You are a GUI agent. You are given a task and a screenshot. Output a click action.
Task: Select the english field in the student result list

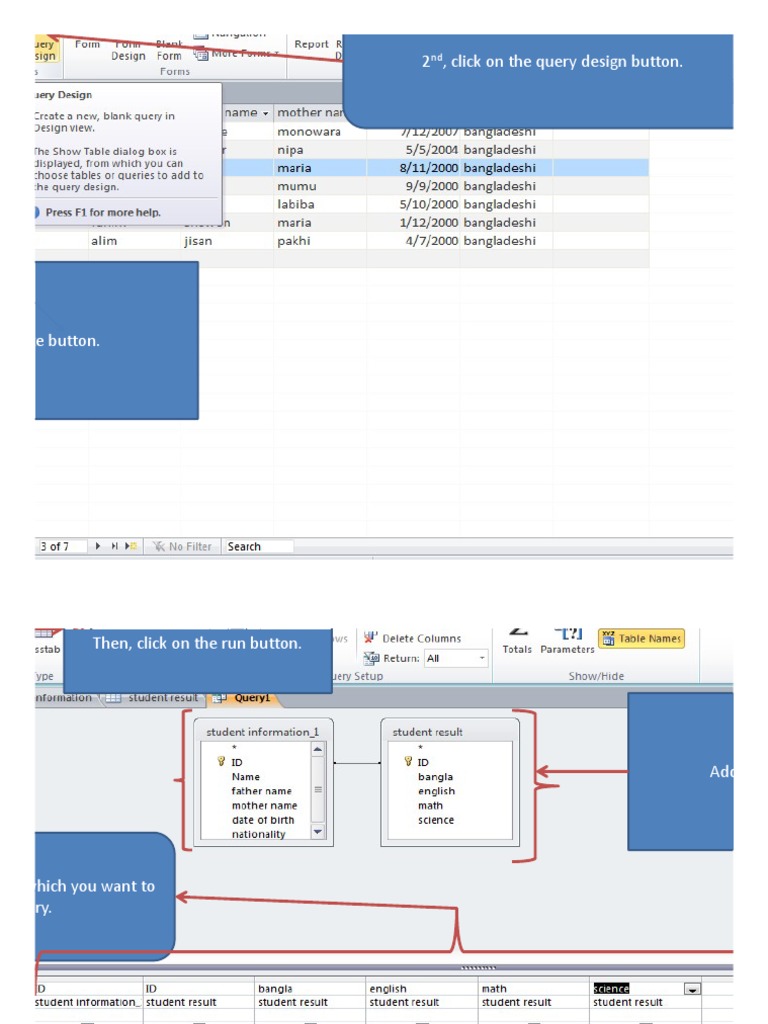point(436,791)
